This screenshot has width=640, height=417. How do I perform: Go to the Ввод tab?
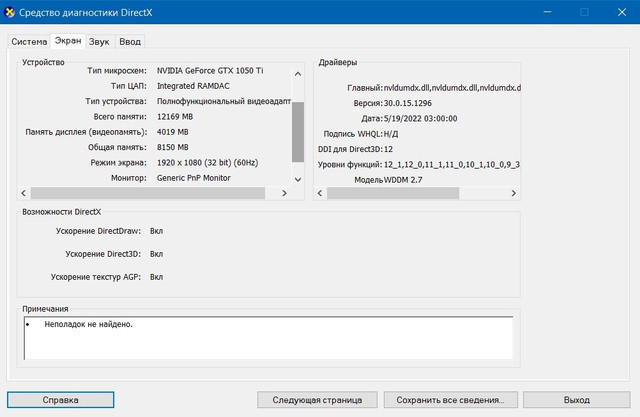click(130, 42)
